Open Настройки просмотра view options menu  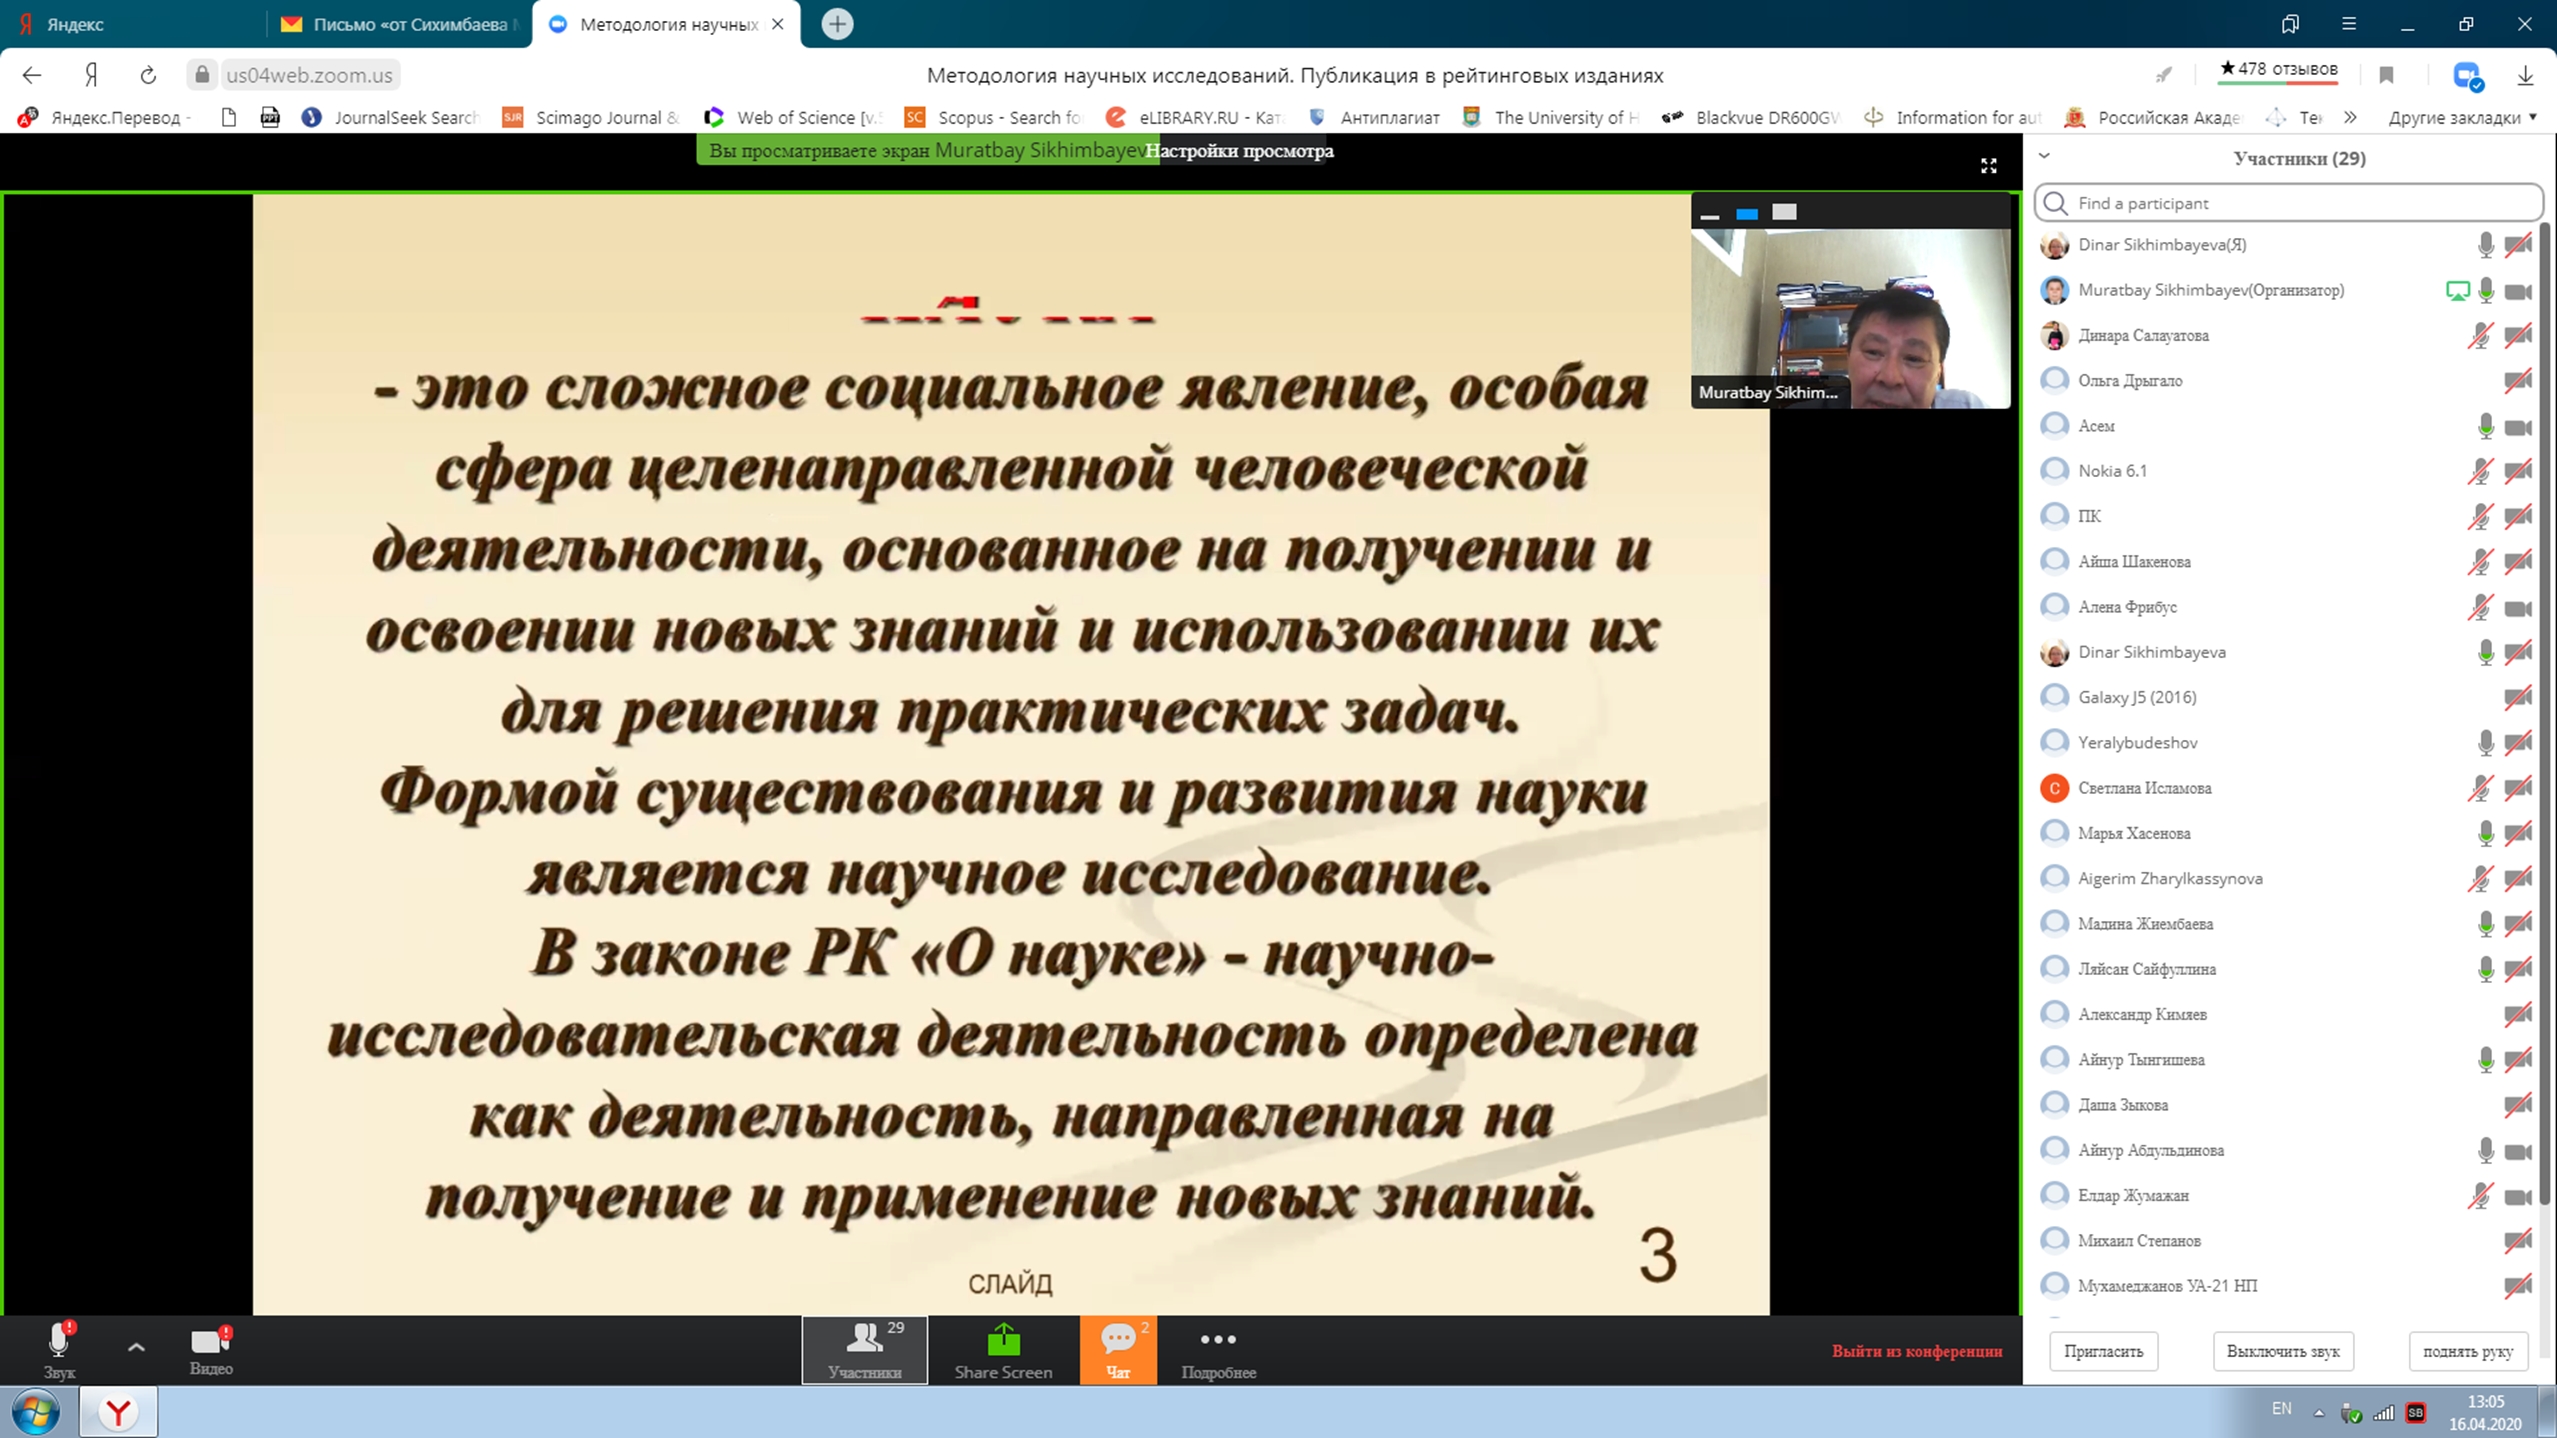tap(1239, 151)
